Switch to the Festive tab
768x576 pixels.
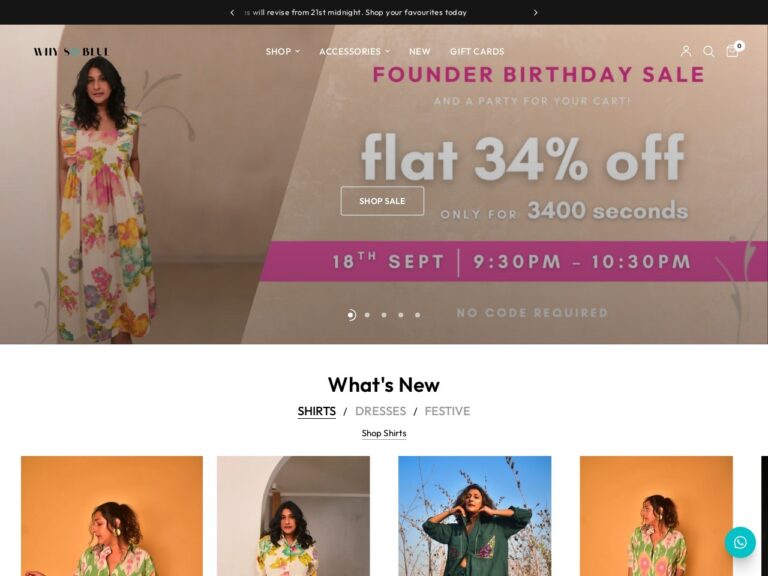[x=447, y=411]
